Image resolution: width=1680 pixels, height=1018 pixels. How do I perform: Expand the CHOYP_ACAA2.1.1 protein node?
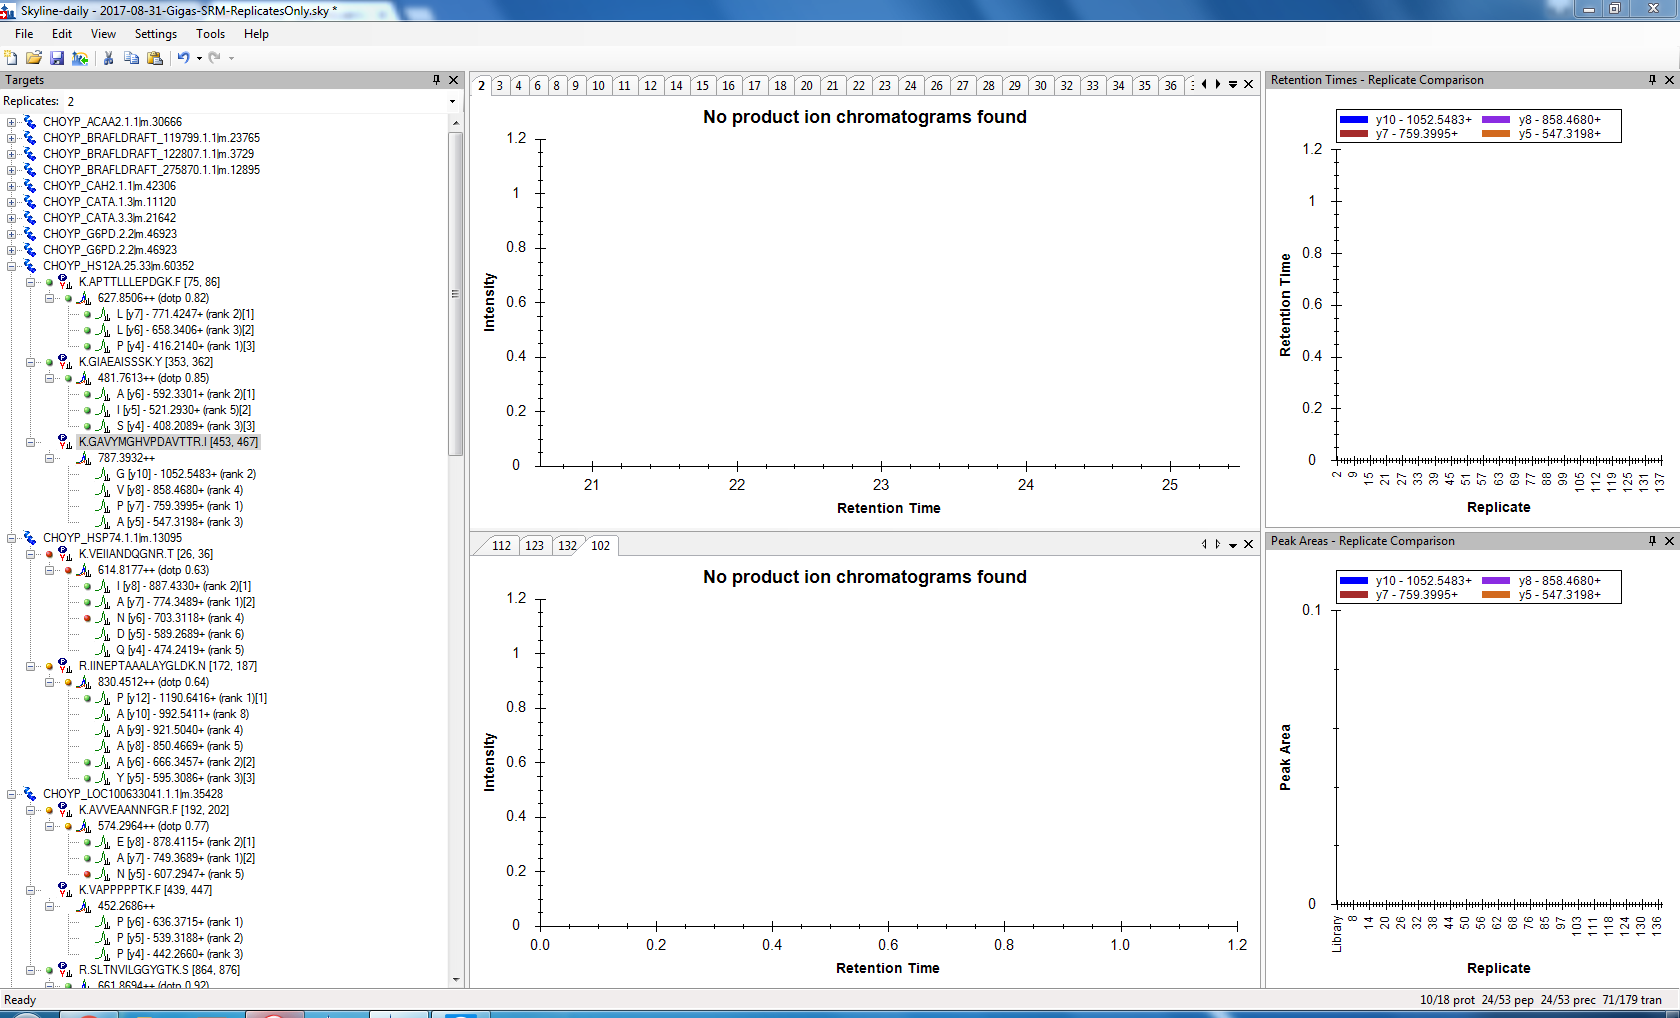[x=12, y=122]
